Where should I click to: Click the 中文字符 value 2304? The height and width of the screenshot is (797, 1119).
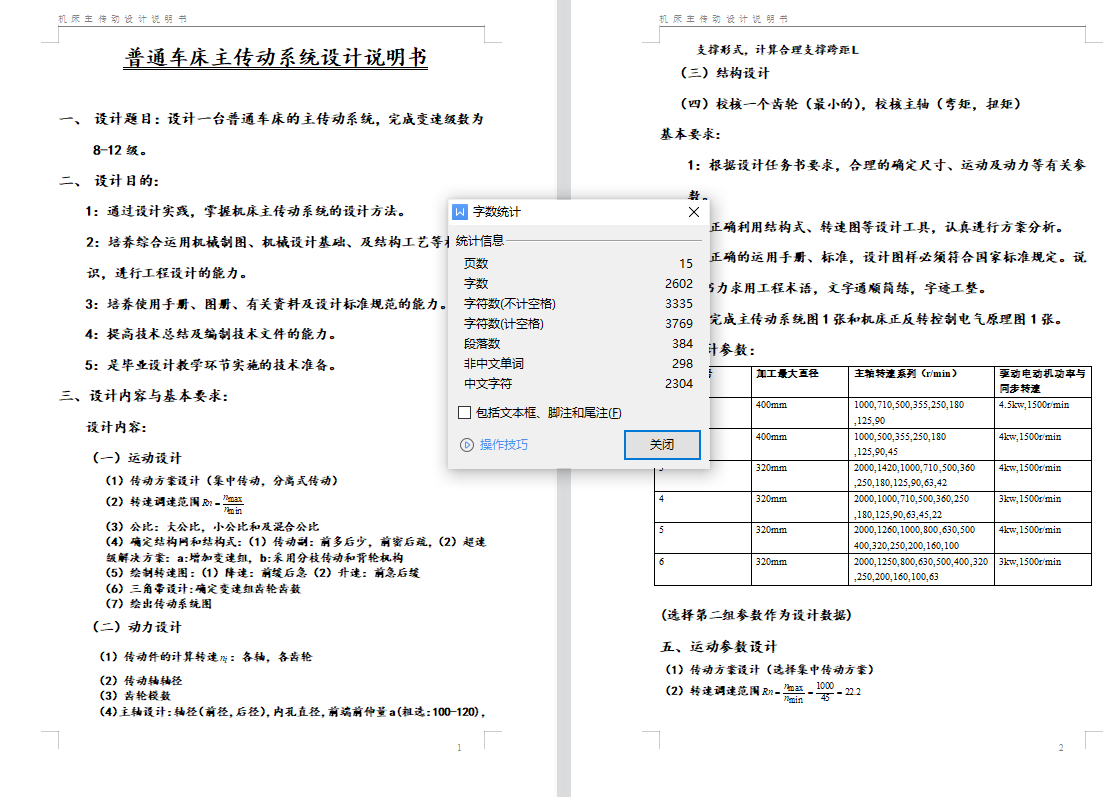678,384
